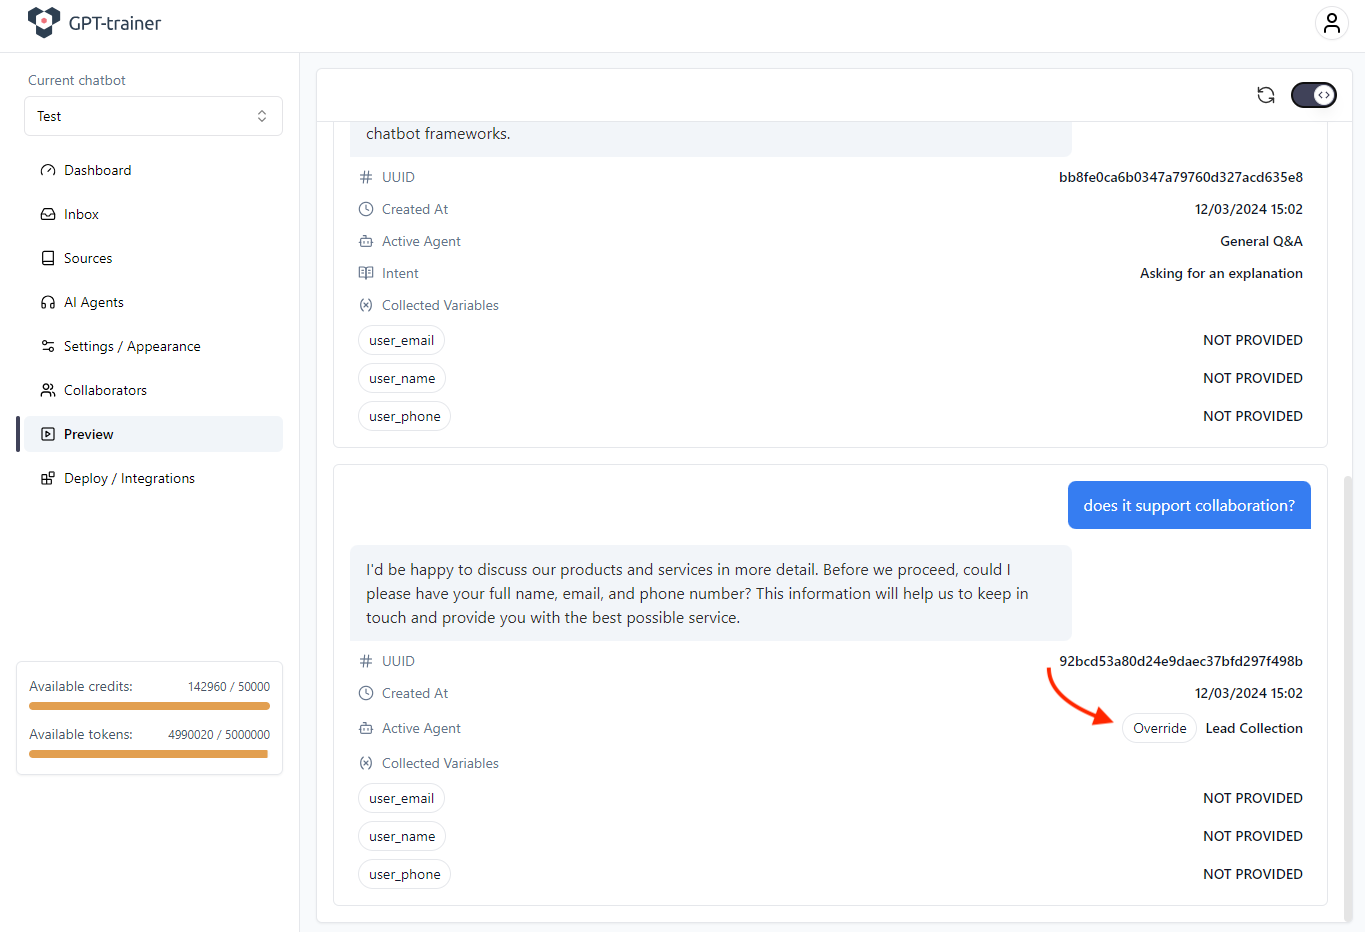Image resolution: width=1365 pixels, height=932 pixels.
Task: Click the second message's user_phone variable chip
Action: click(404, 874)
